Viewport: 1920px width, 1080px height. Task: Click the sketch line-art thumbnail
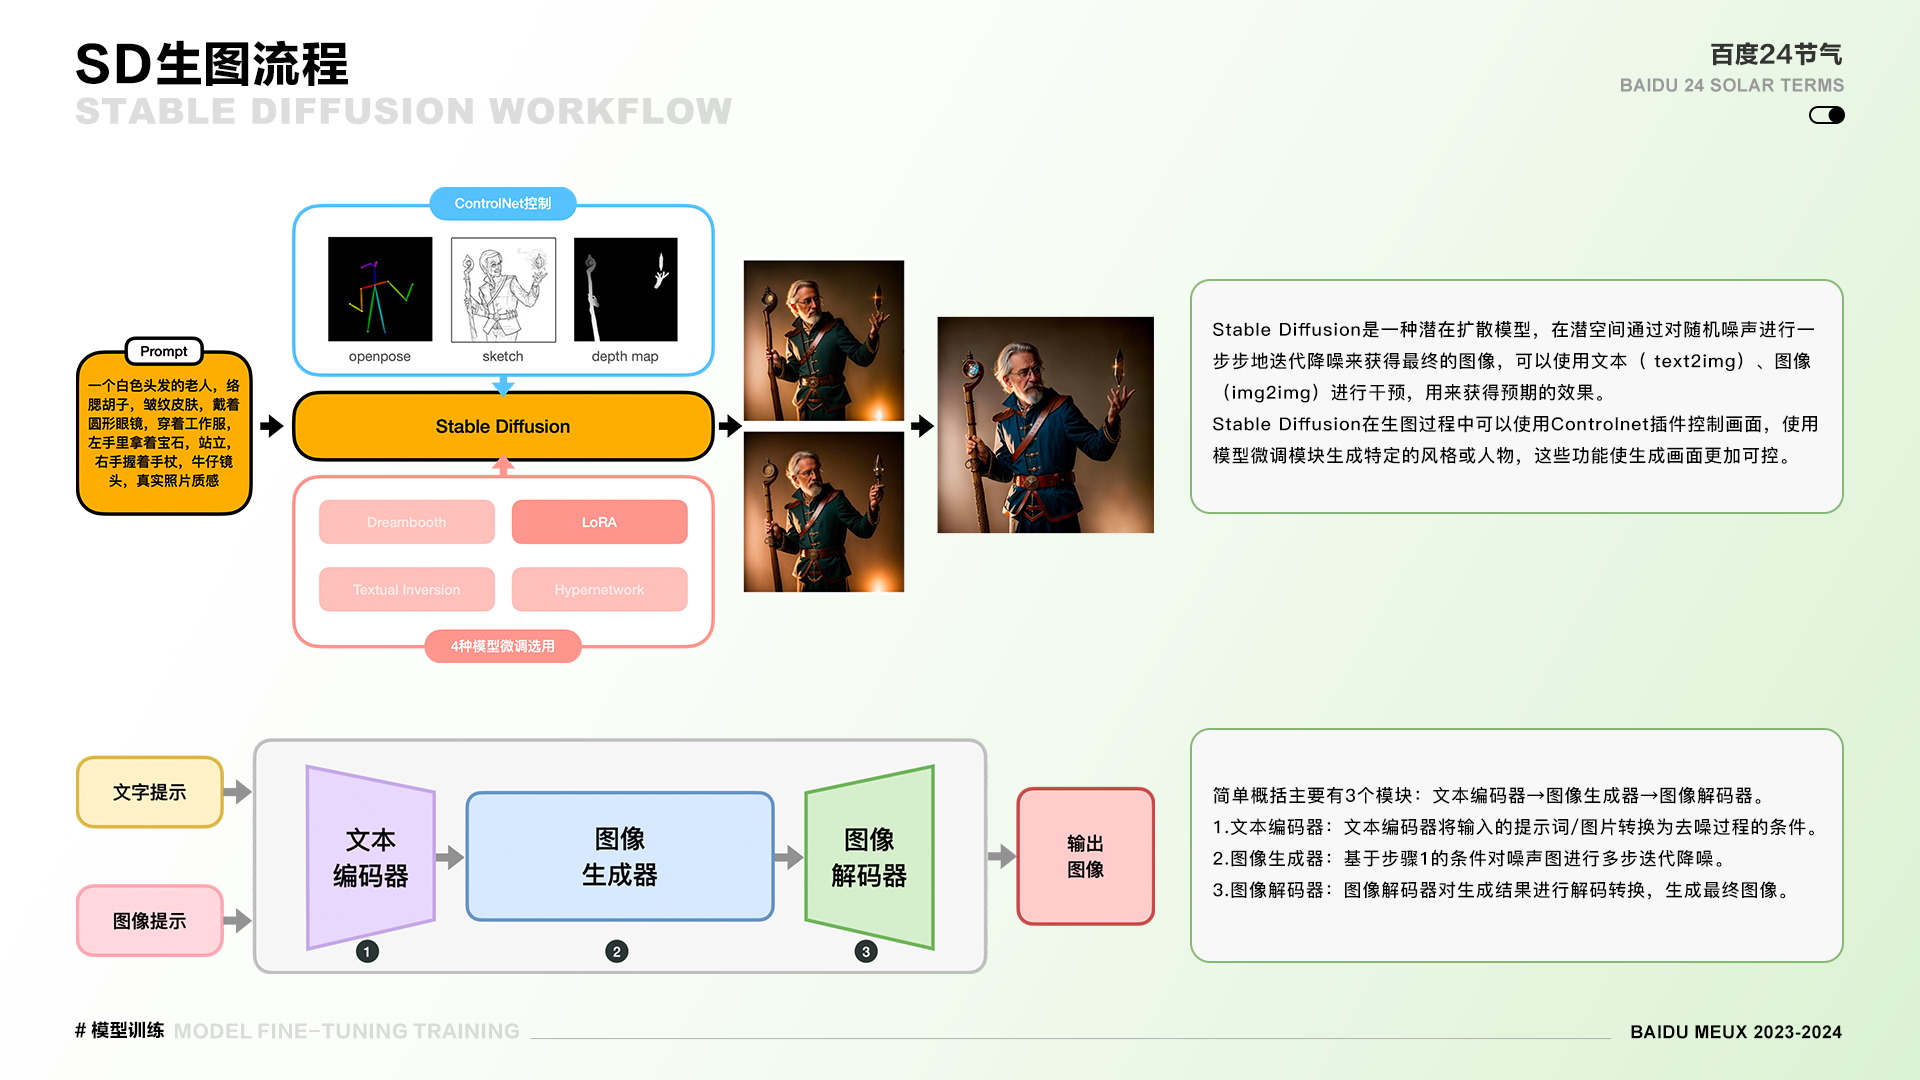point(503,289)
